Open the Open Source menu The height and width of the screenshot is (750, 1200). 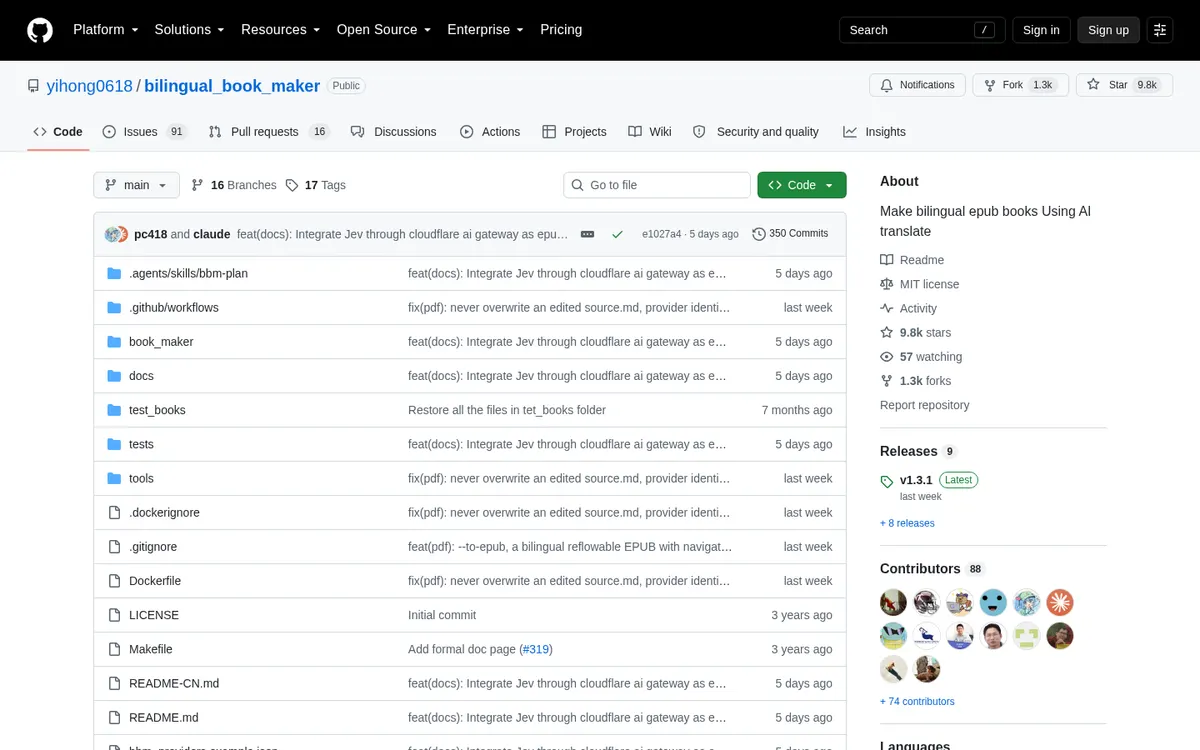pyautogui.click(x=384, y=30)
